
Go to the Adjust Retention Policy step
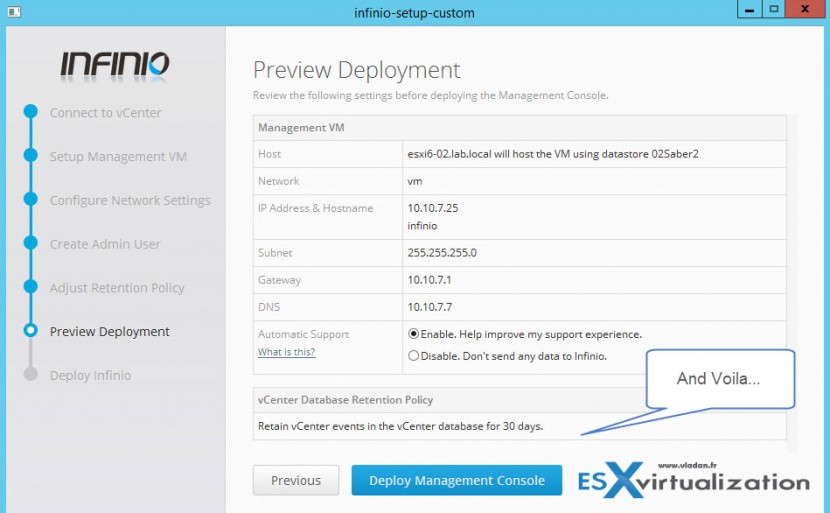pyautogui.click(x=117, y=288)
